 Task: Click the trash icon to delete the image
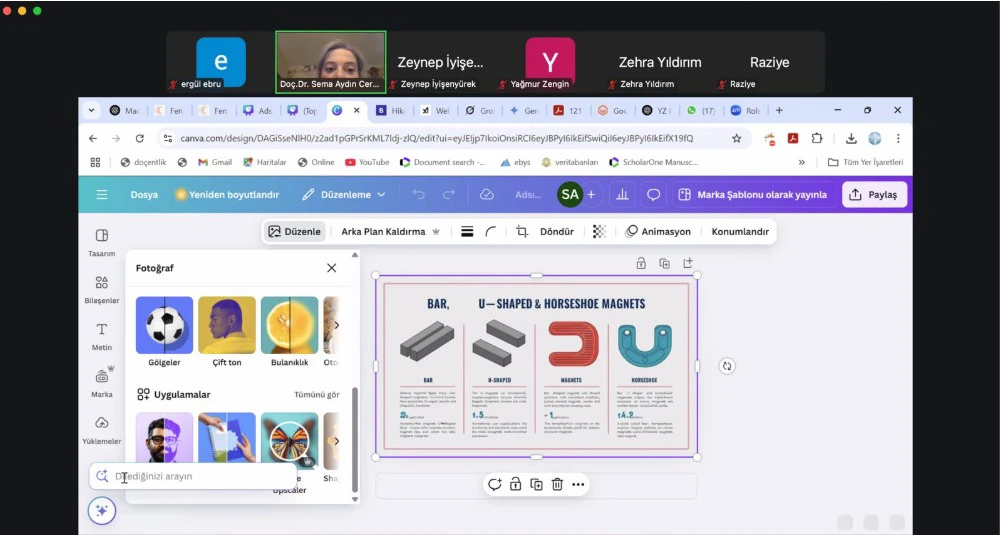tap(557, 484)
